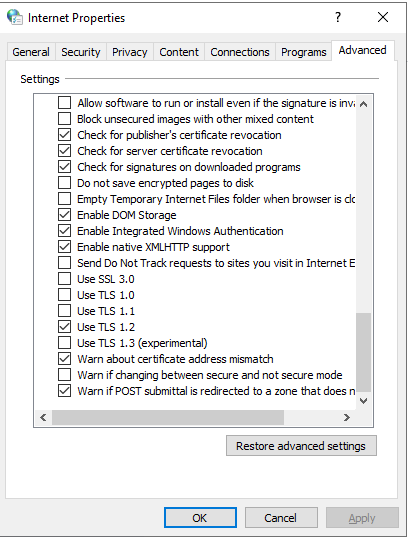The width and height of the screenshot is (408, 537).
Task: Confirm with the OK button
Action: 200,517
